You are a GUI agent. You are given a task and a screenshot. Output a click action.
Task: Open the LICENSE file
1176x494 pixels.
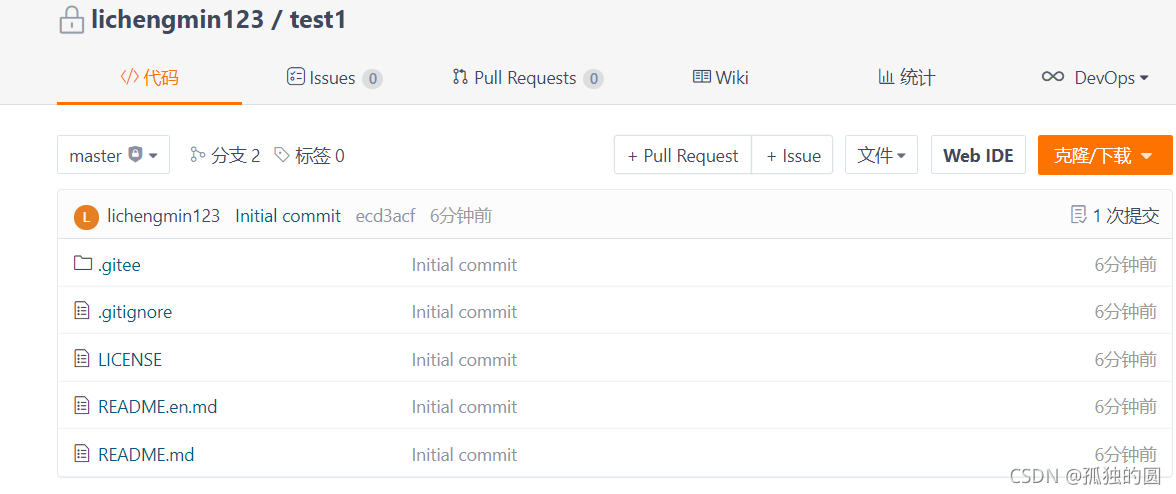coord(130,360)
